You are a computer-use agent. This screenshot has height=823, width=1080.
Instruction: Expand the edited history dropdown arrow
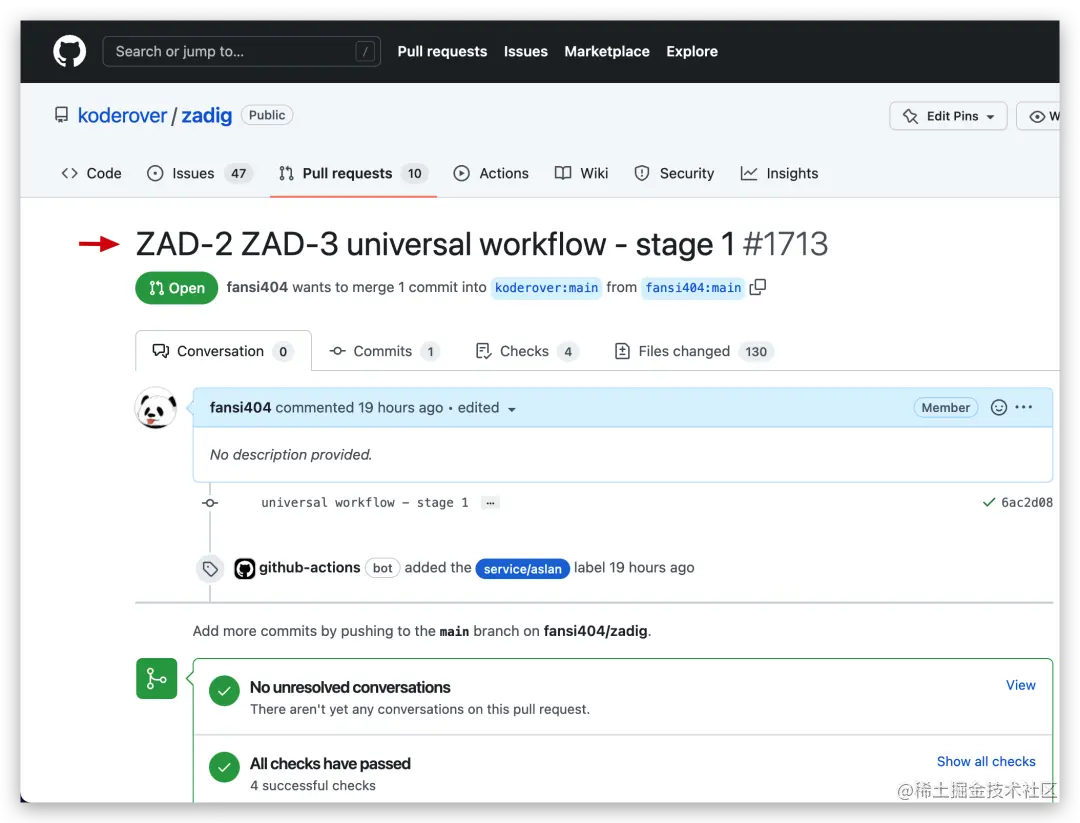pyautogui.click(x=512, y=409)
